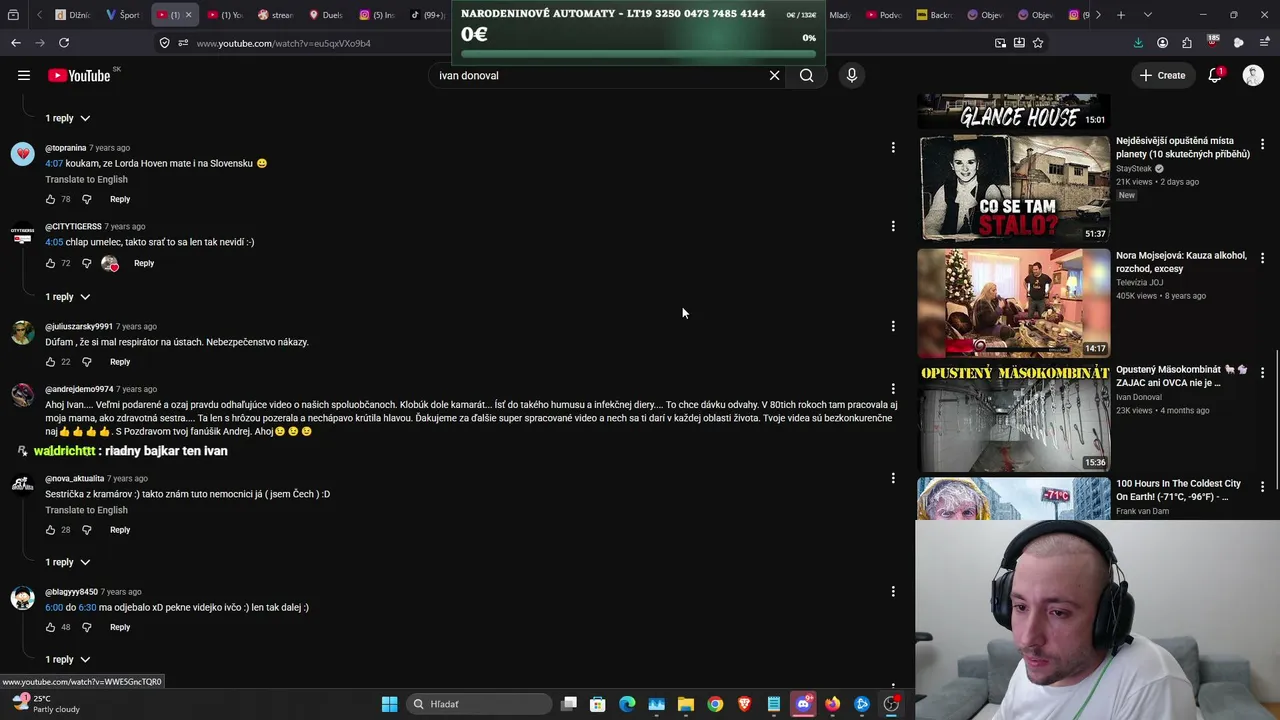The width and height of the screenshot is (1280, 720).
Task: Open options menu for @nova_aktualita comment
Action: [893, 478]
